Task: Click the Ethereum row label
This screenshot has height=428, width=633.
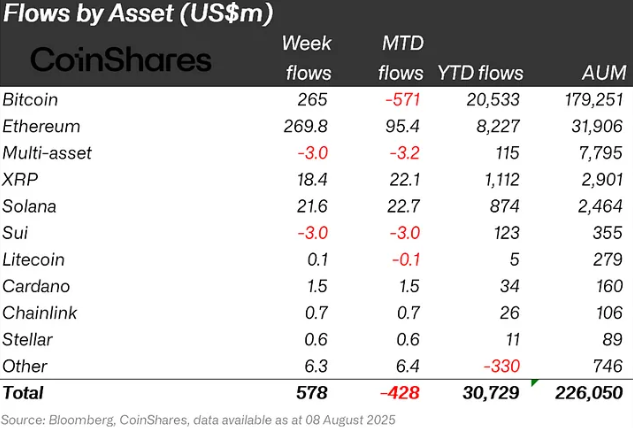Action: 42,127
